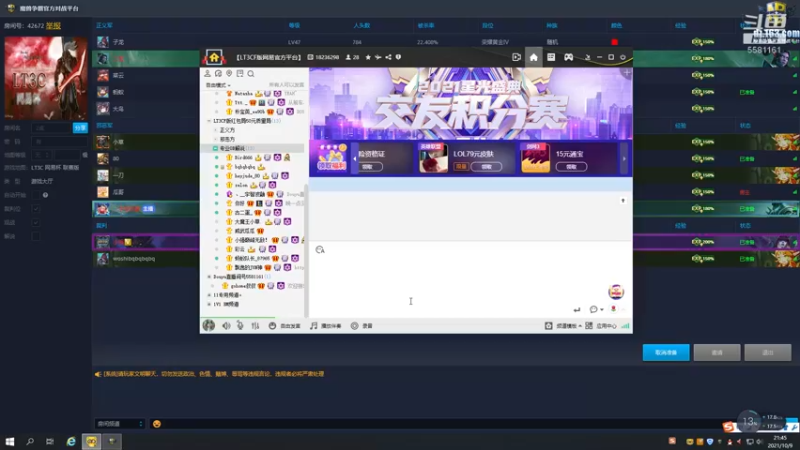Open the channel info icon in title bar
The width and height of the screenshot is (800, 450).
[398, 57]
